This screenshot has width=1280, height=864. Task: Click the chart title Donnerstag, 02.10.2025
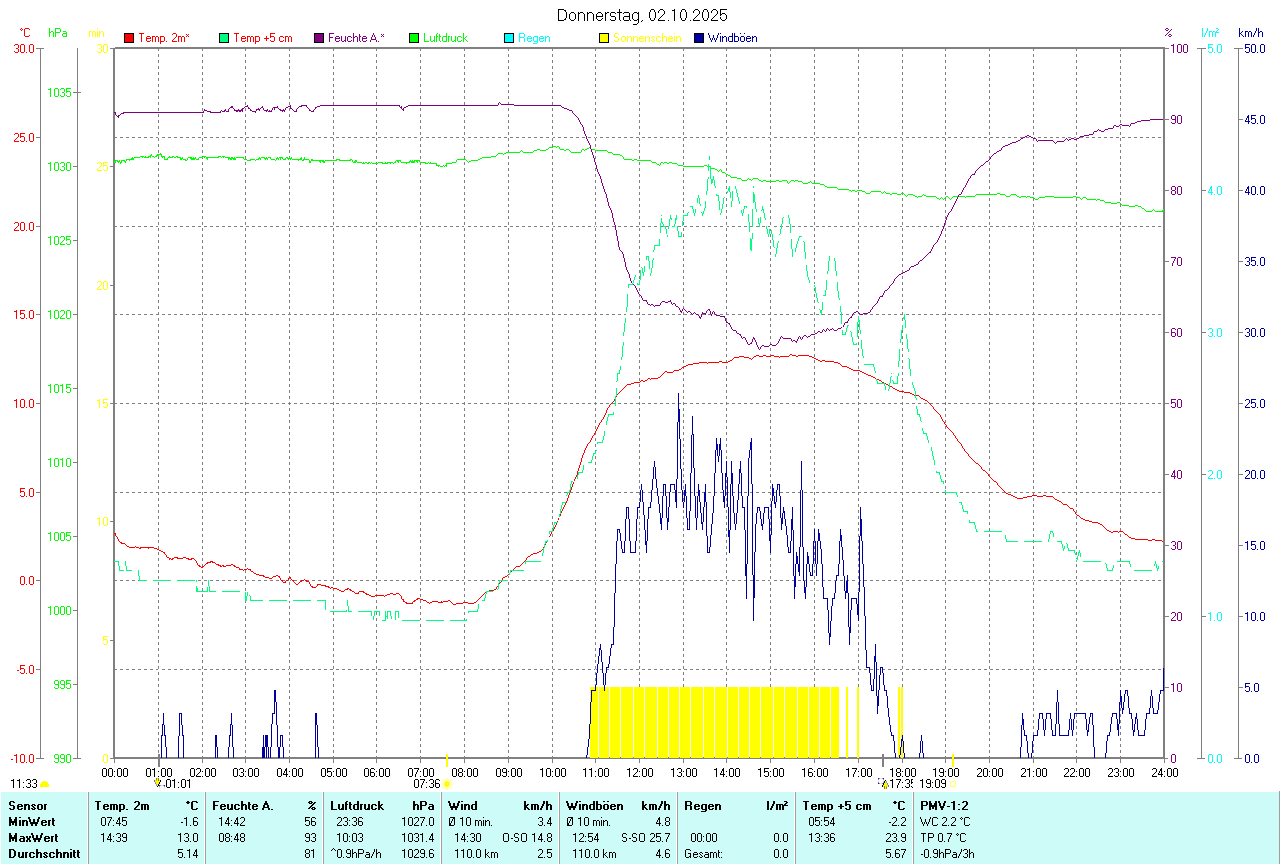642,15
